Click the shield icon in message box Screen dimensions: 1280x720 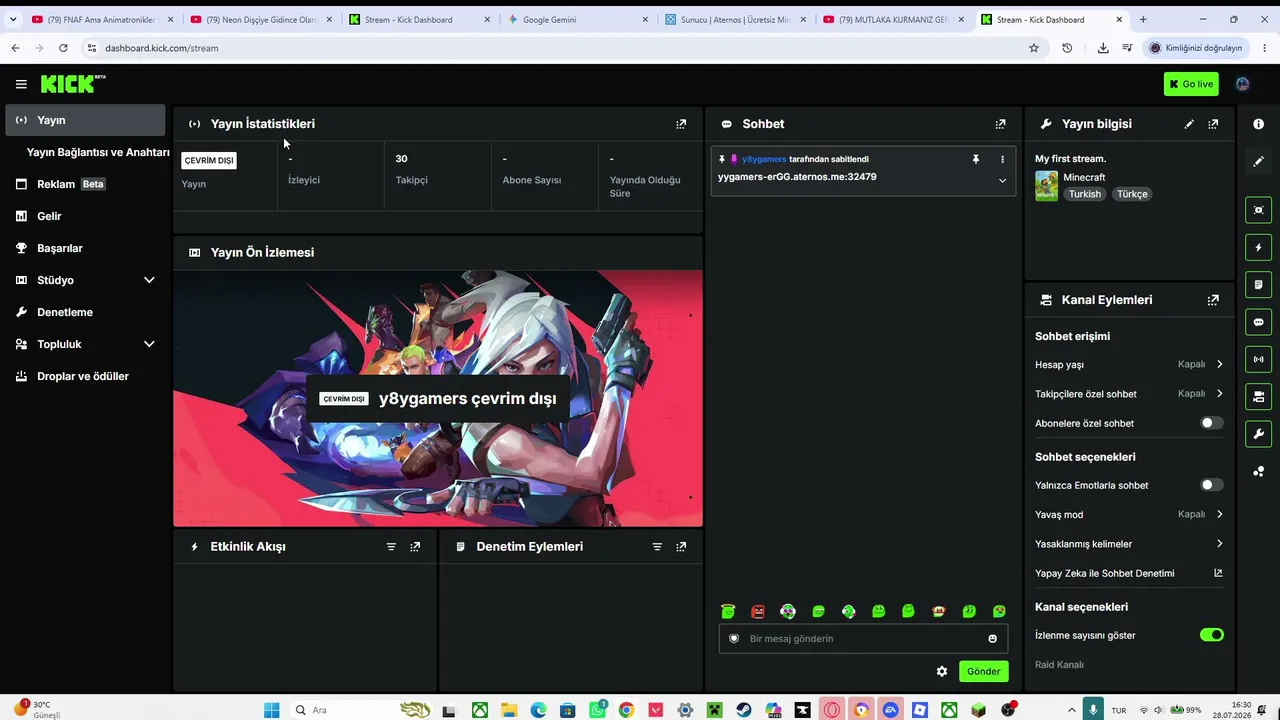734,639
